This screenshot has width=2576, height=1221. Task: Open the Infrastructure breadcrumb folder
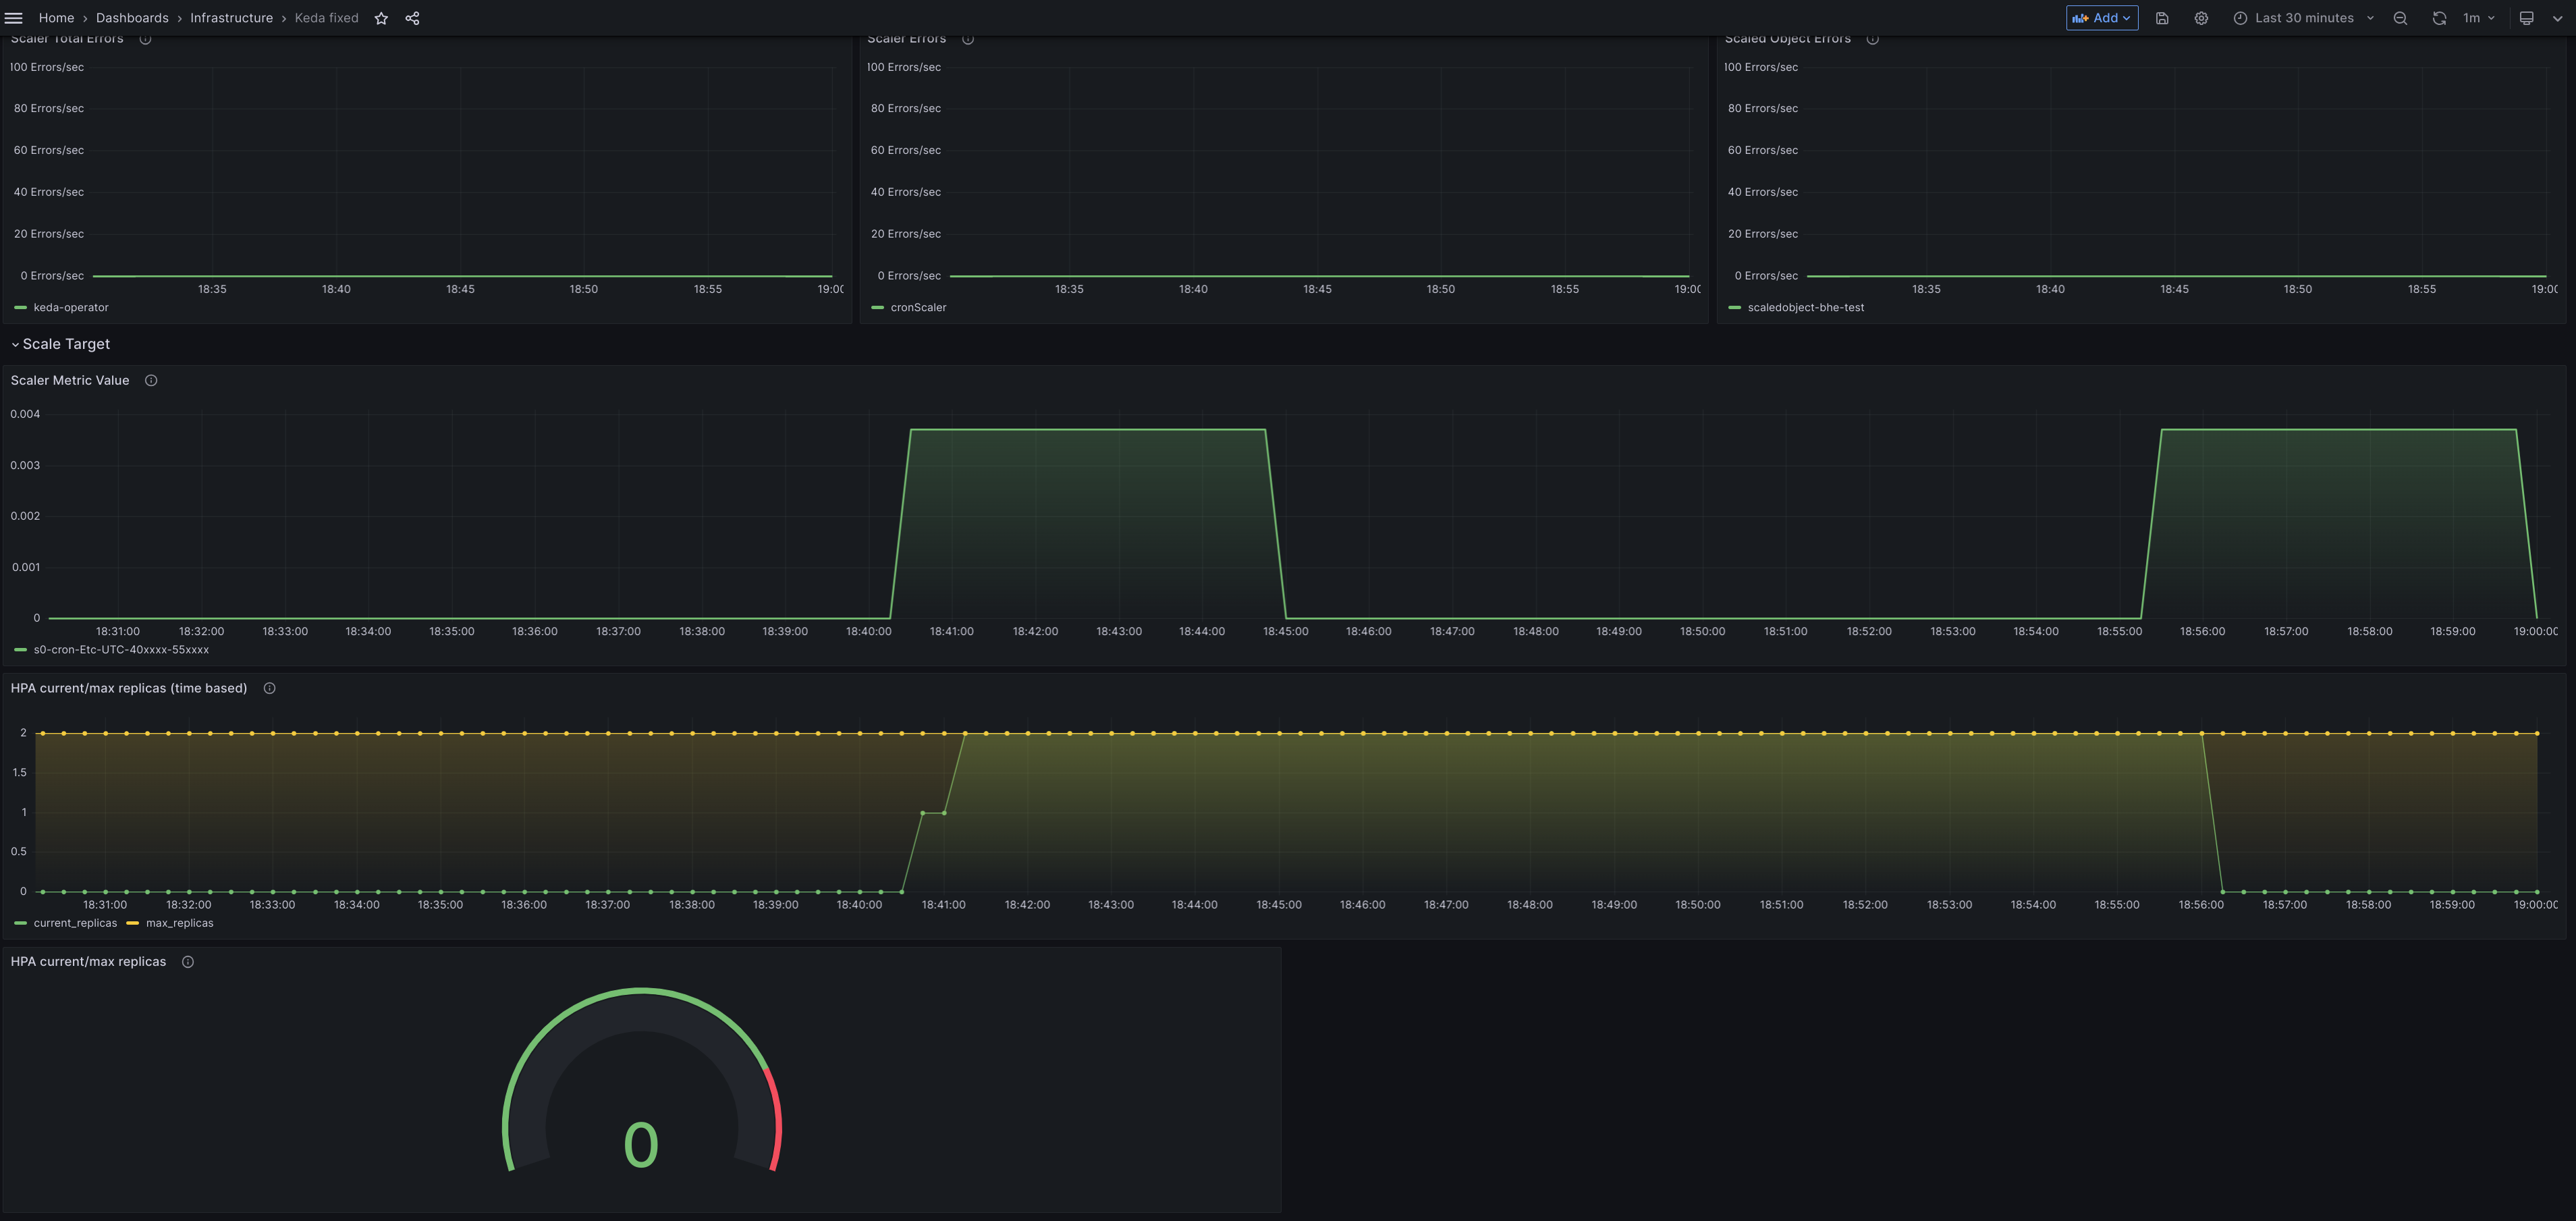(x=231, y=17)
